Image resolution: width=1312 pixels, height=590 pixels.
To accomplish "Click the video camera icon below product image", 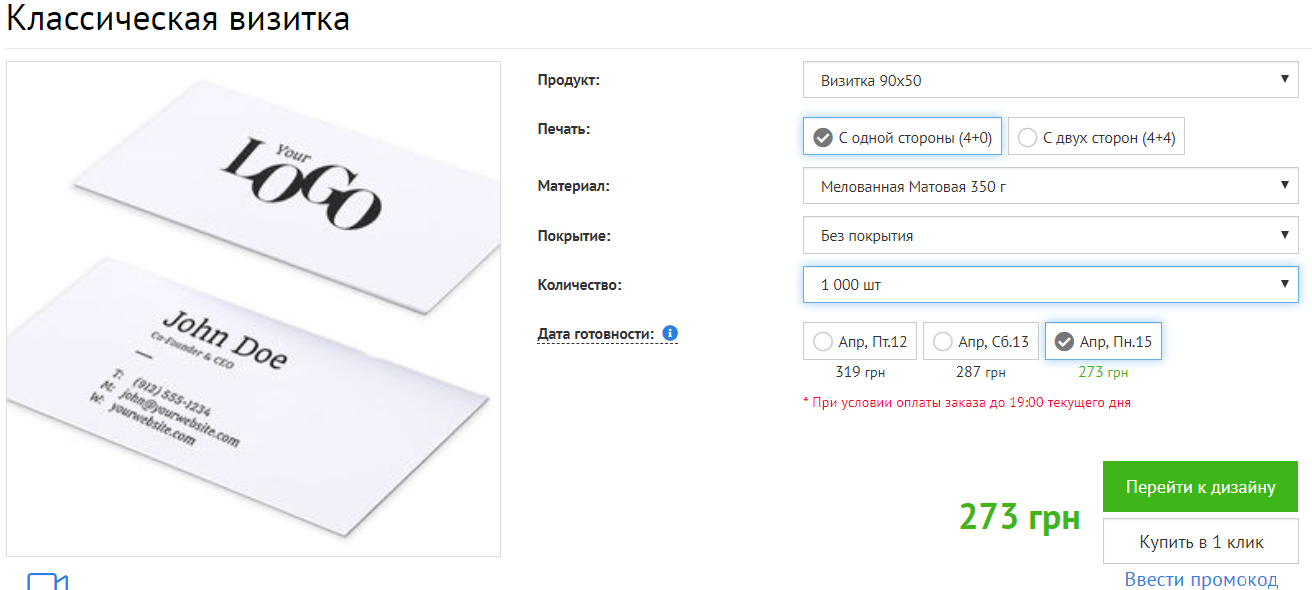I will point(47,581).
